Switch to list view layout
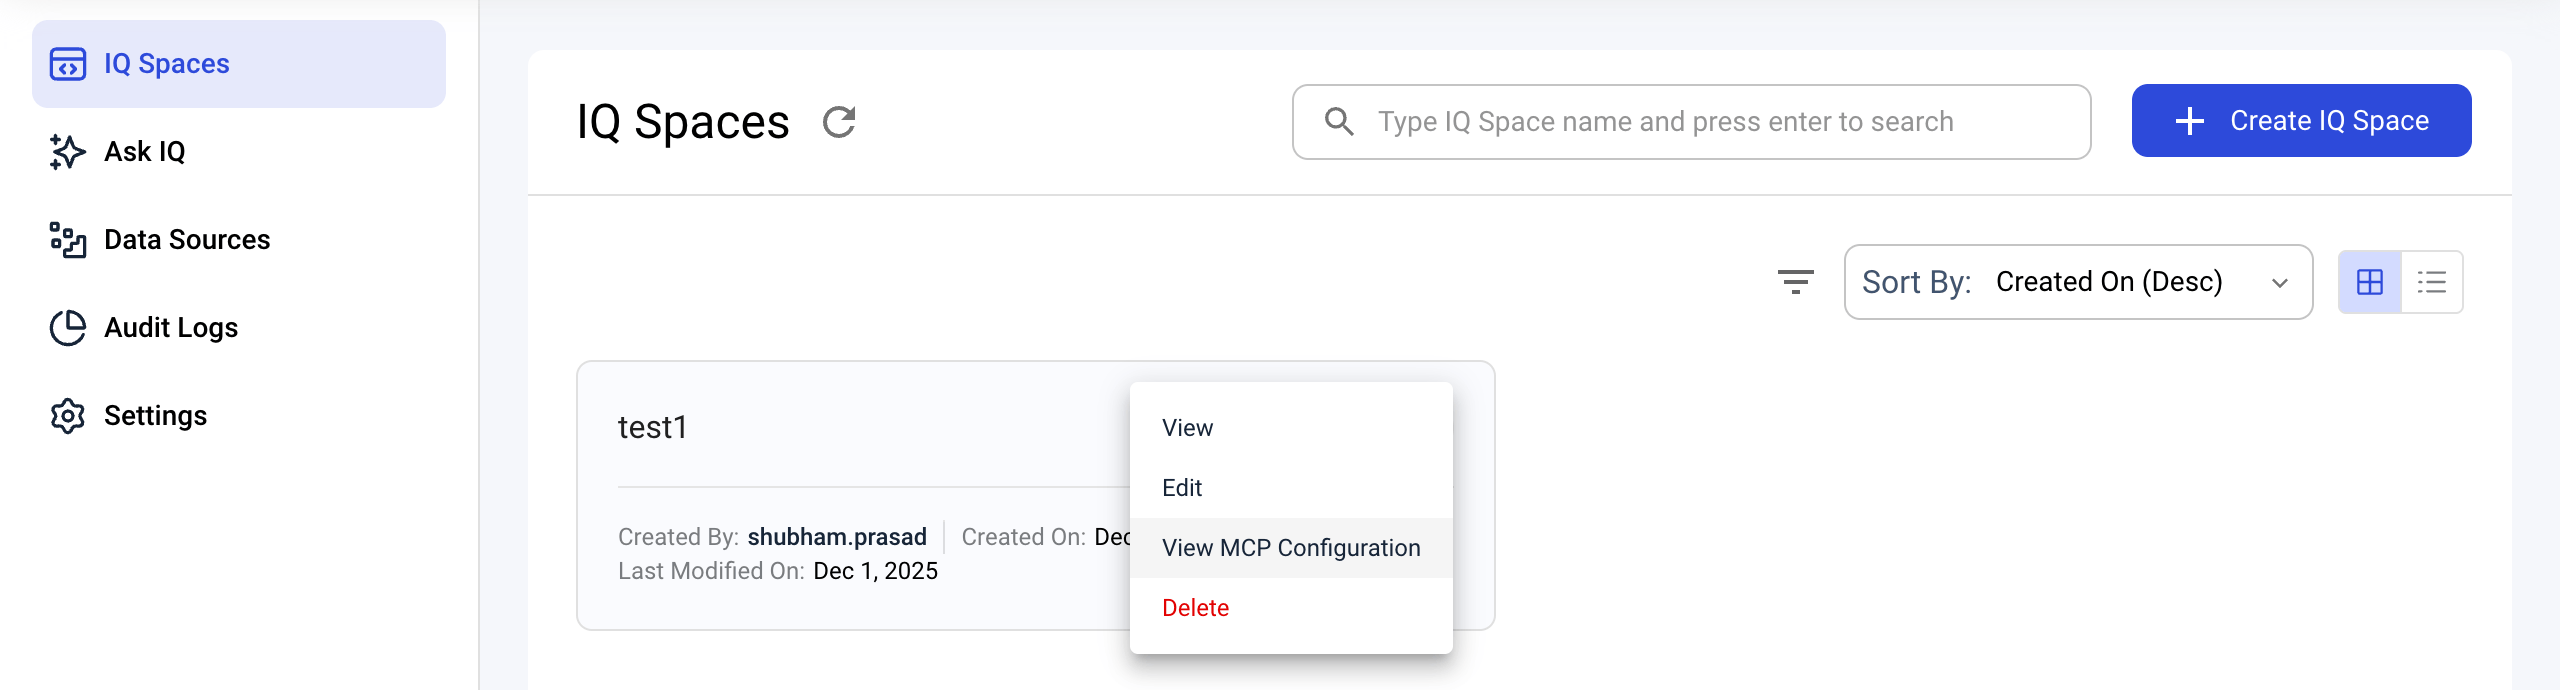The width and height of the screenshot is (2560, 690). (2432, 281)
